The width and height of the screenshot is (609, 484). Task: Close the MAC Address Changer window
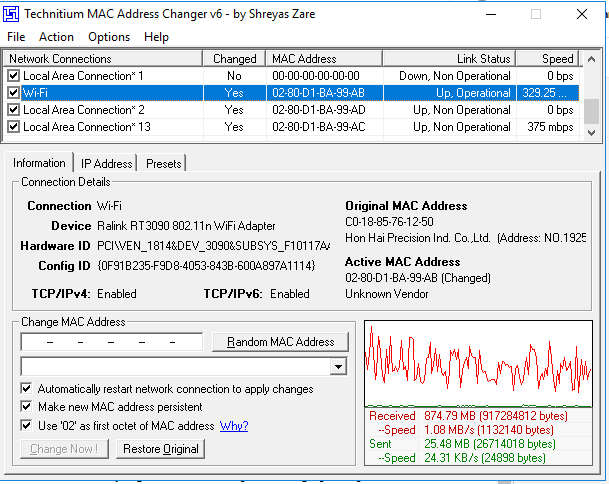point(582,15)
